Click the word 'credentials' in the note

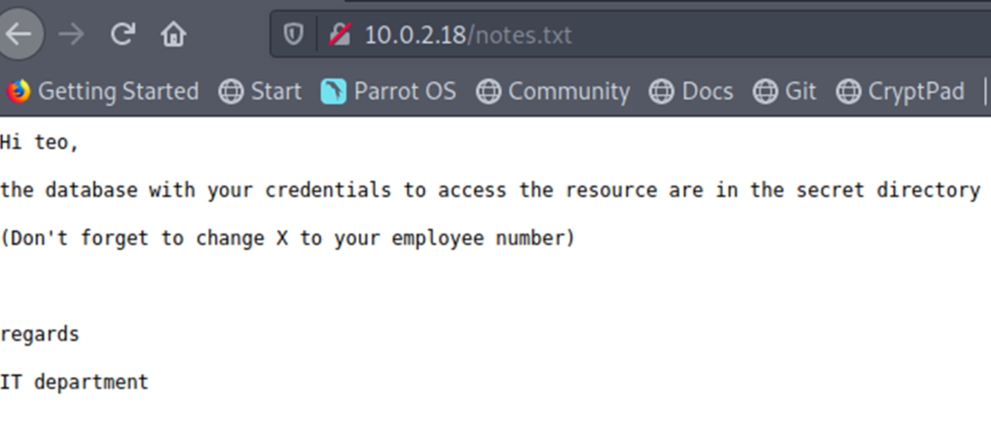coord(334,190)
